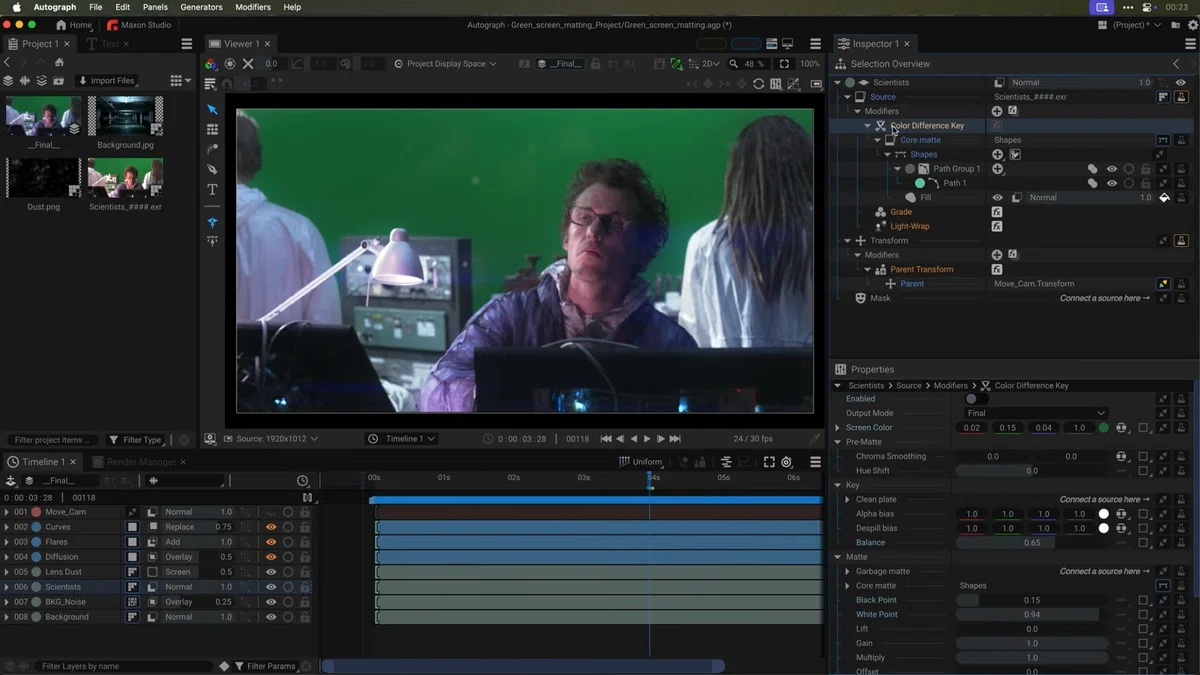Click the Screen Color picker wheel icon
The image size is (1200, 675).
(x=1122, y=428)
